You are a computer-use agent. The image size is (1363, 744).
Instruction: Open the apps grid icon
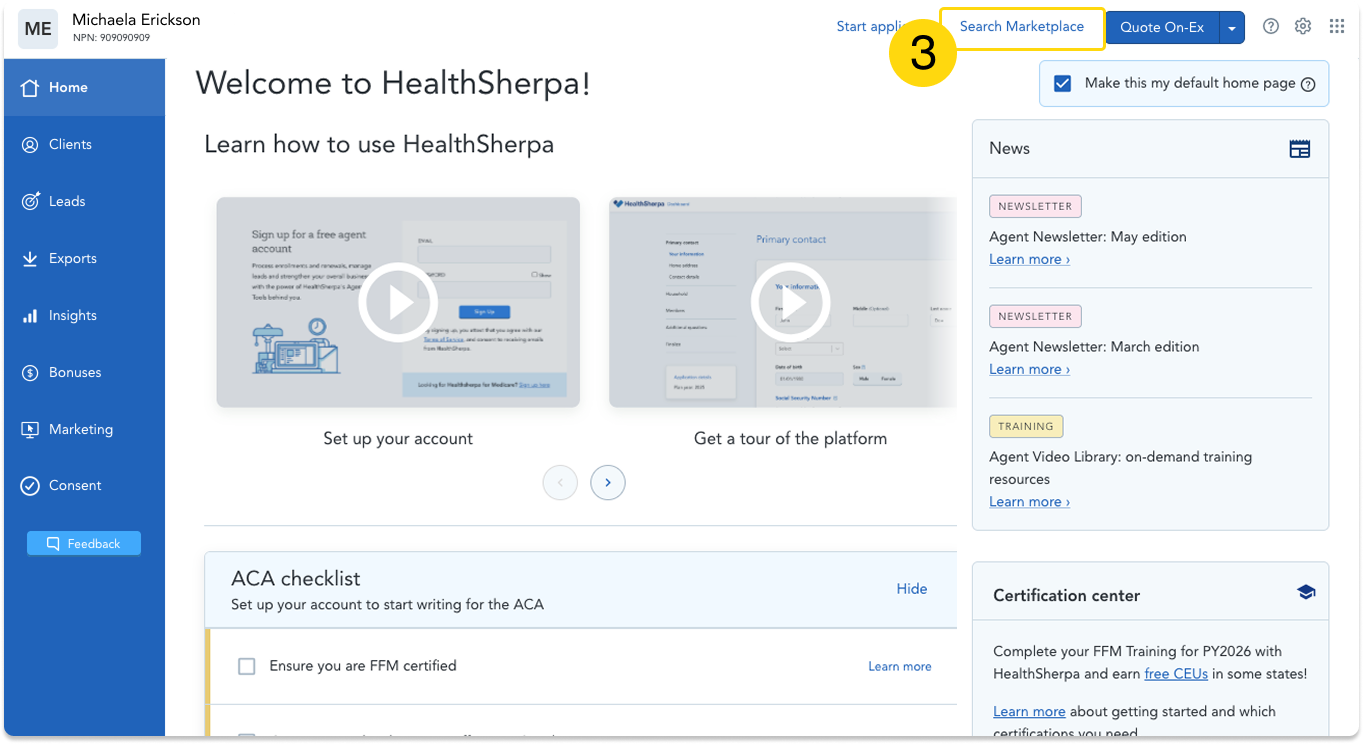pyautogui.click(x=1337, y=27)
